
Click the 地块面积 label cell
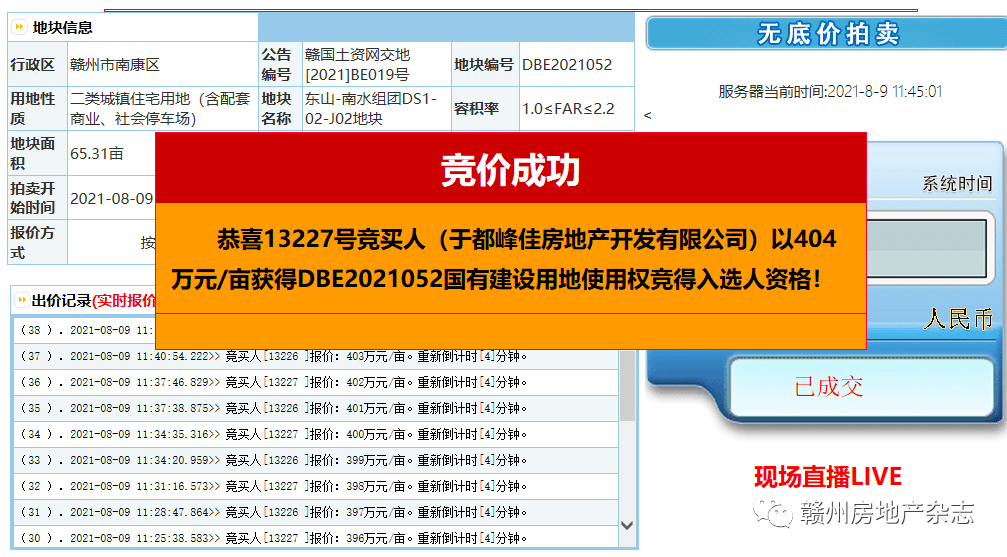[37, 153]
